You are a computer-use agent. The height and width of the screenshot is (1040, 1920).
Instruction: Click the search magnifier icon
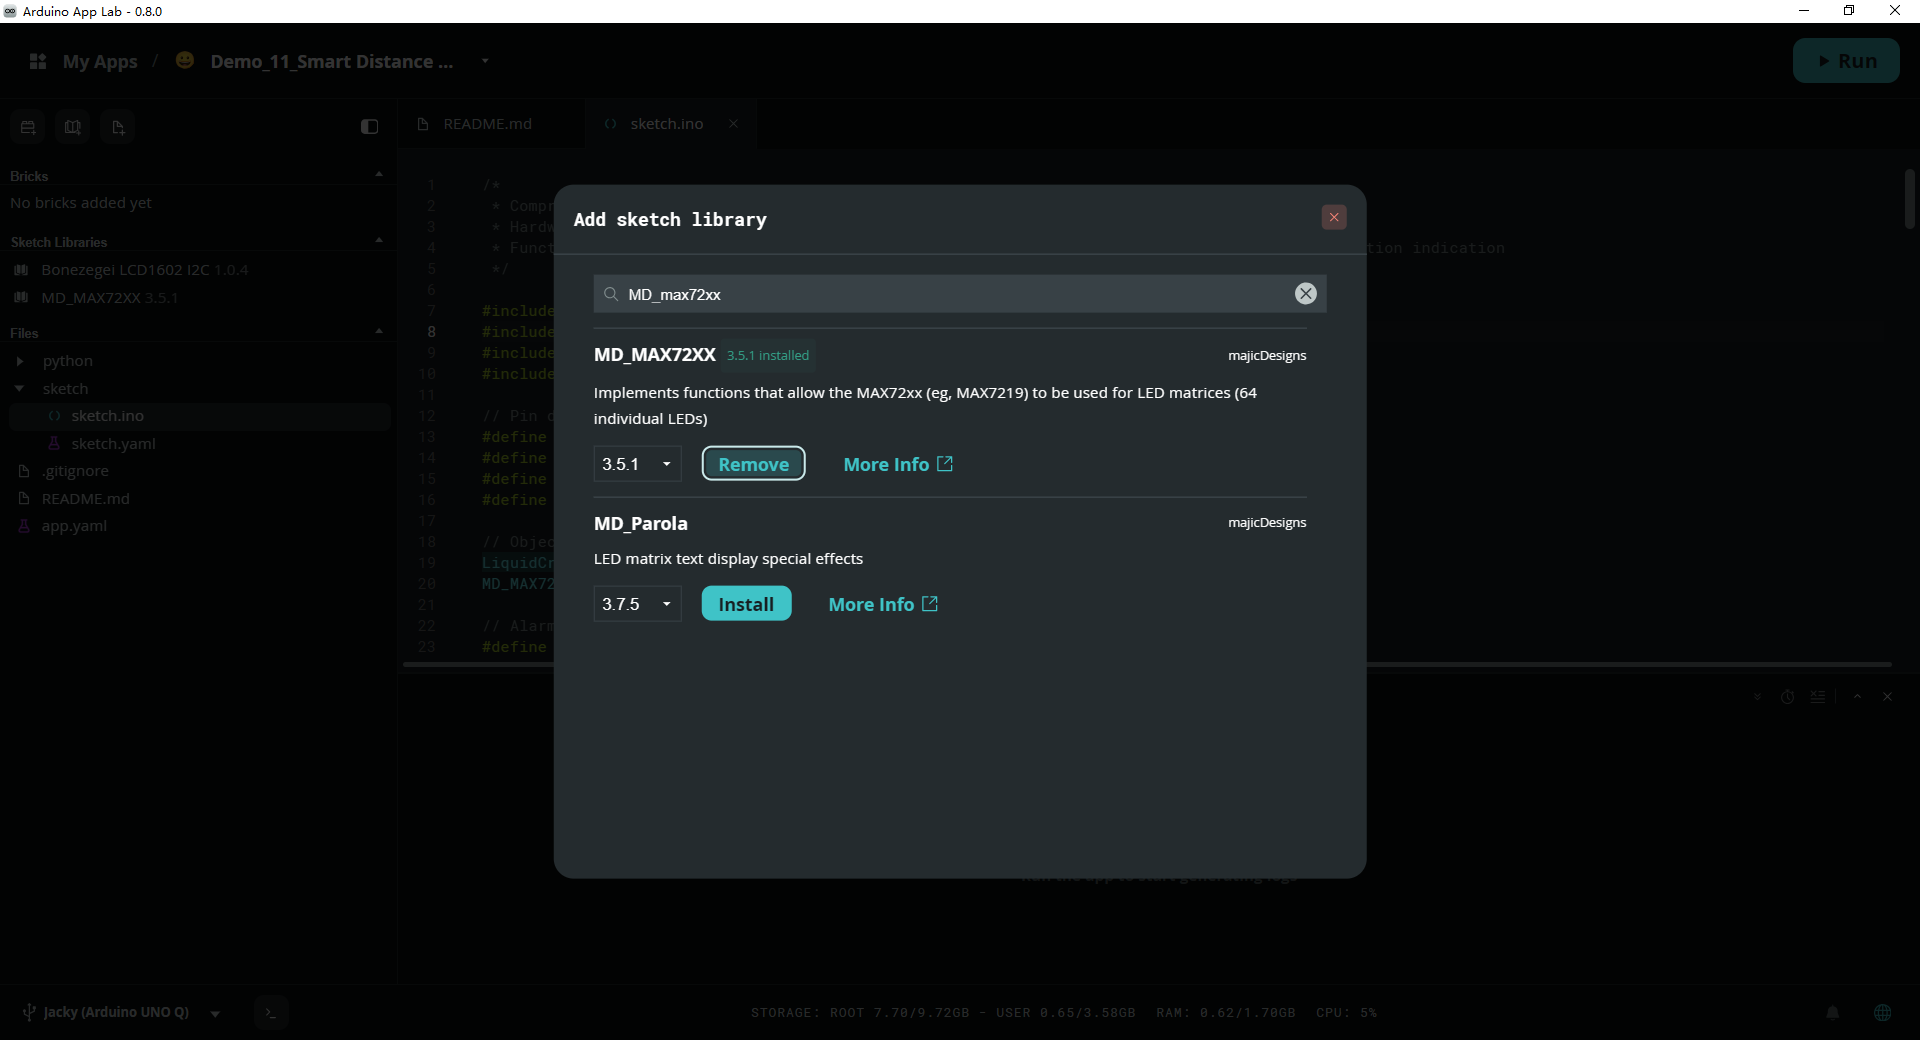click(611, 294)
